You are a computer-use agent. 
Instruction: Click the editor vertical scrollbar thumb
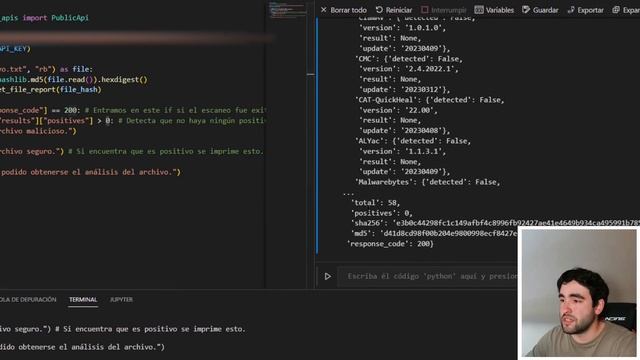pos(311,74)
